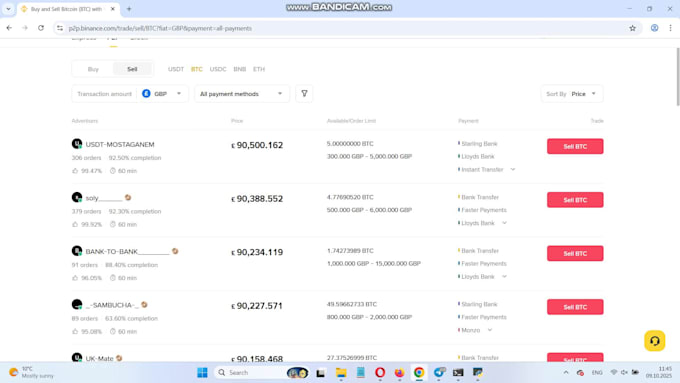Open the USDT-MOSTAGANEM advertiser profile link
This screenshot has width=680, height=383.
[x=120, y=144]
